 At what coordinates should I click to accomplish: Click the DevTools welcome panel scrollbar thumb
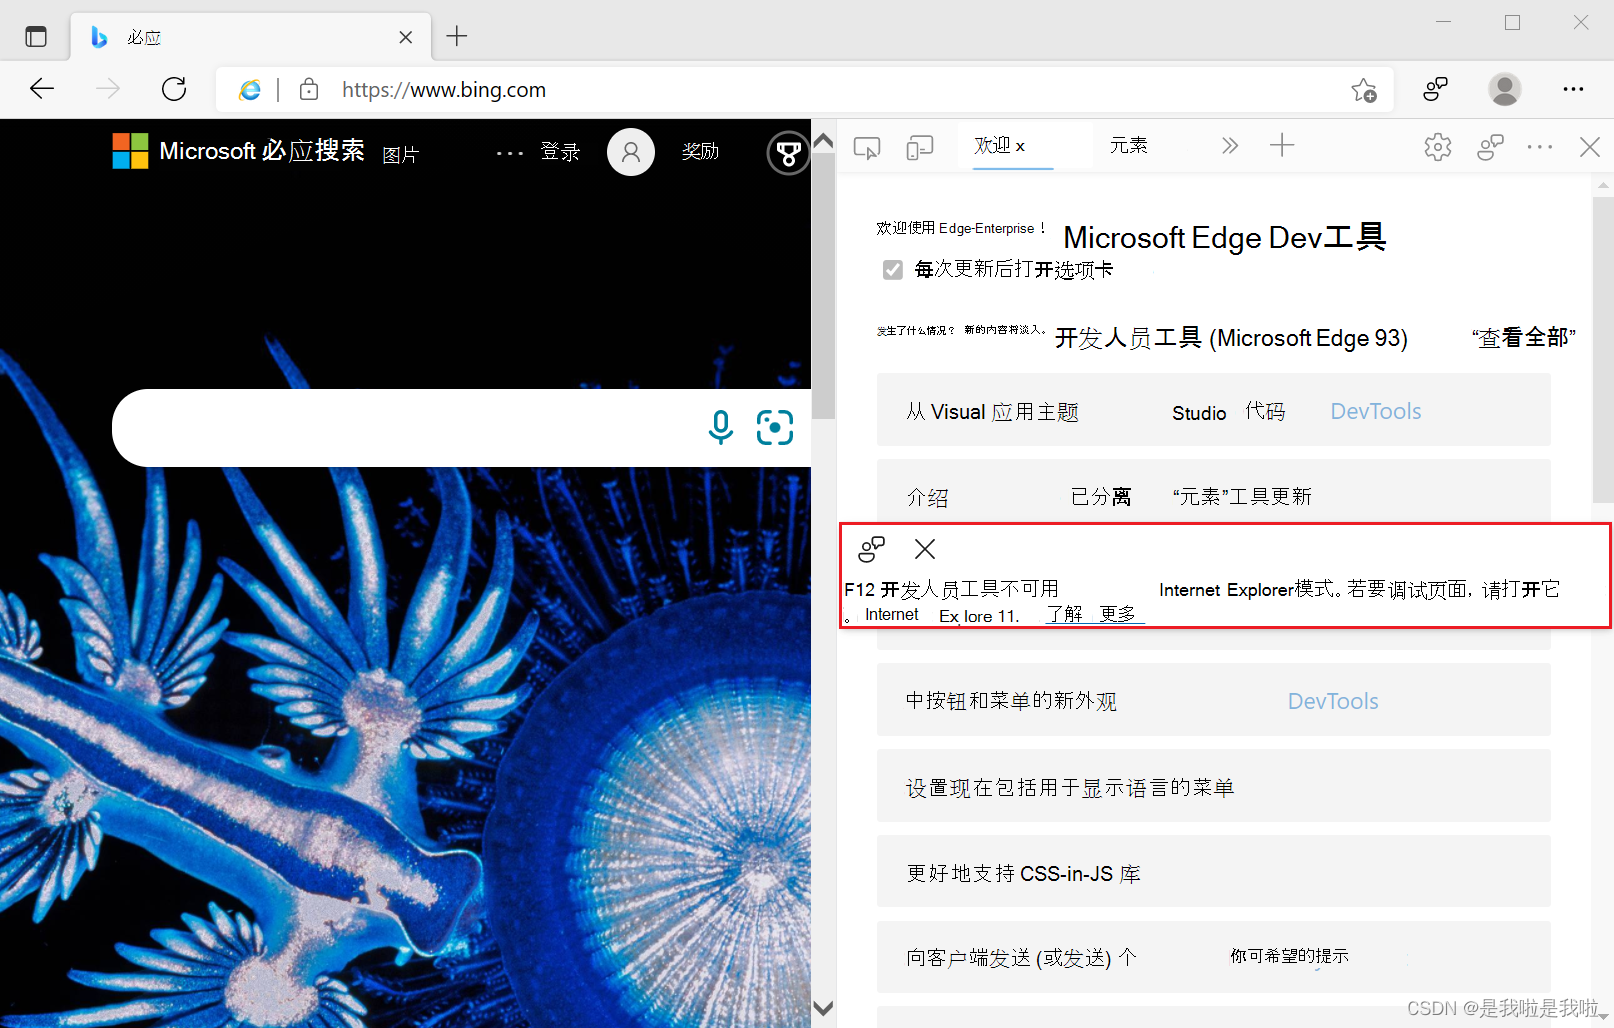(1603, 350)
